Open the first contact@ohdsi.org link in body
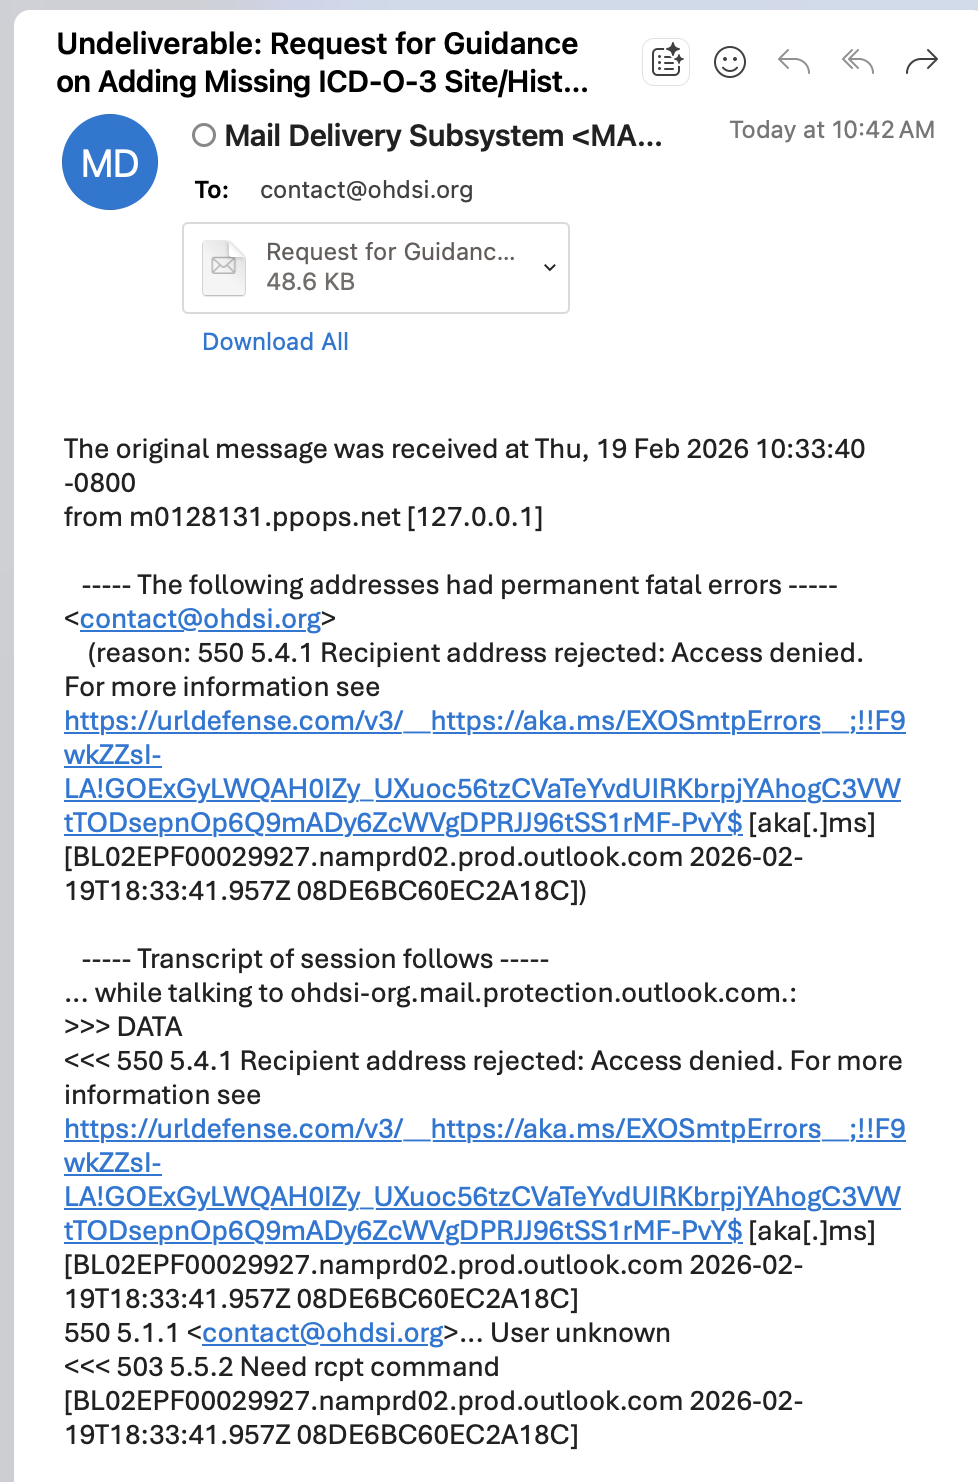The image size is (978, 1482). (200, 619)
